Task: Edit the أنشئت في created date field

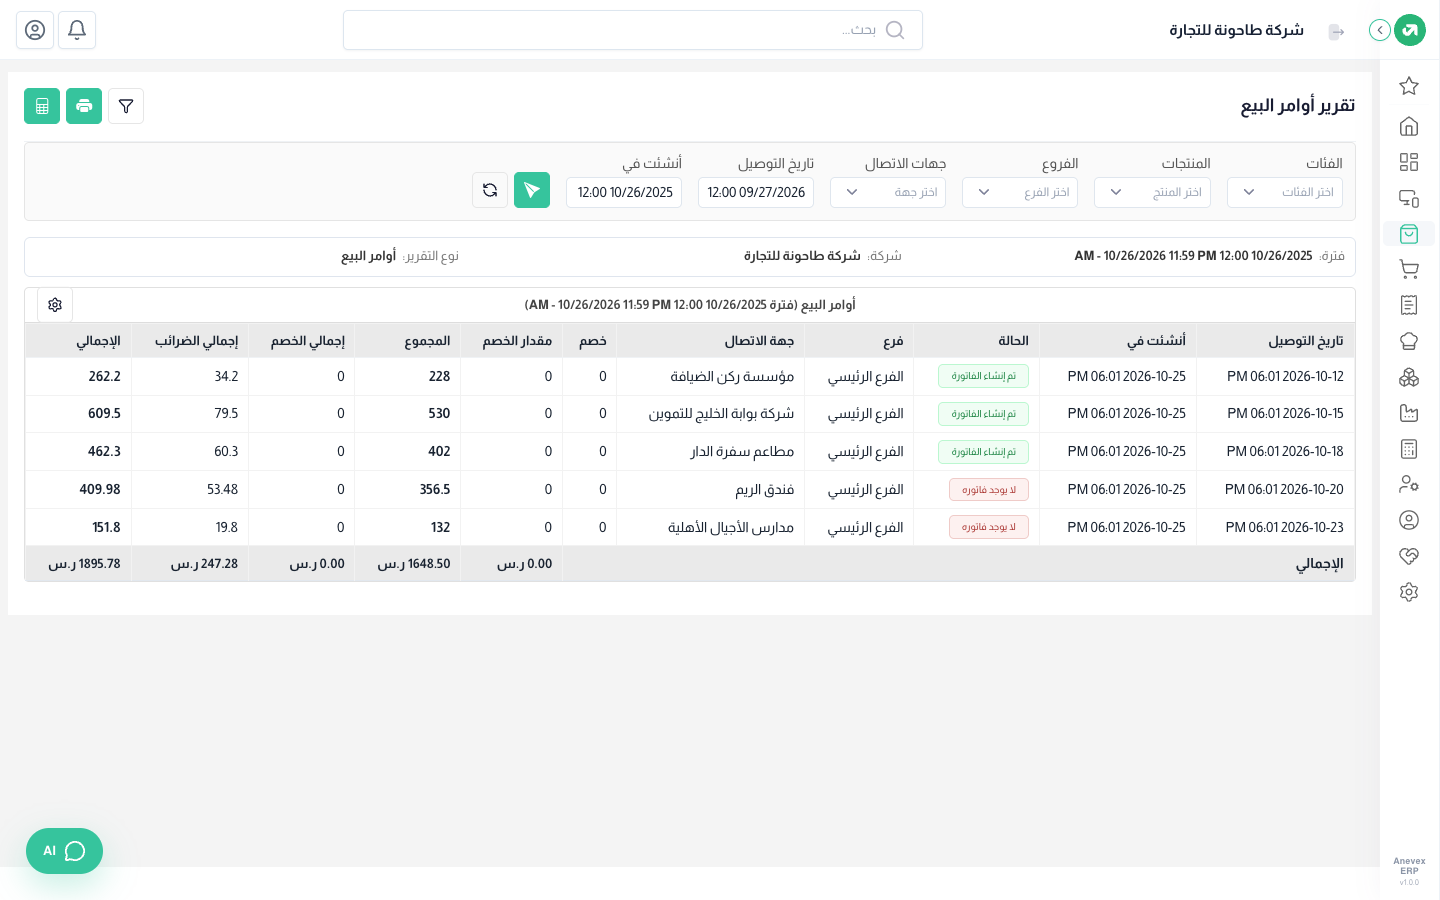Action: [624, 192]
